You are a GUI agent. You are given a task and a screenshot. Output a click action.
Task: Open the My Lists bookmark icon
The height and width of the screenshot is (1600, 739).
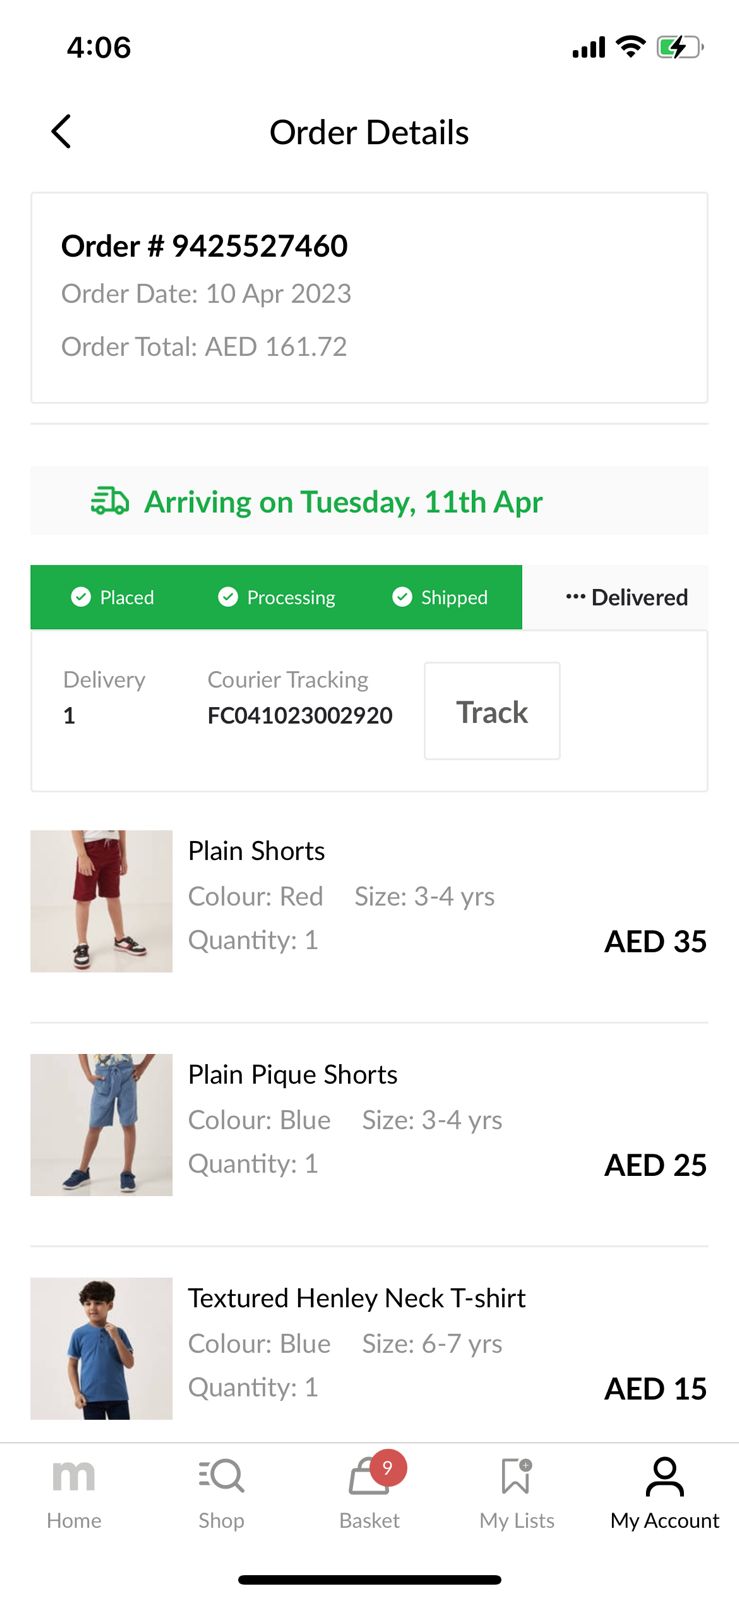coord(516,1476)
